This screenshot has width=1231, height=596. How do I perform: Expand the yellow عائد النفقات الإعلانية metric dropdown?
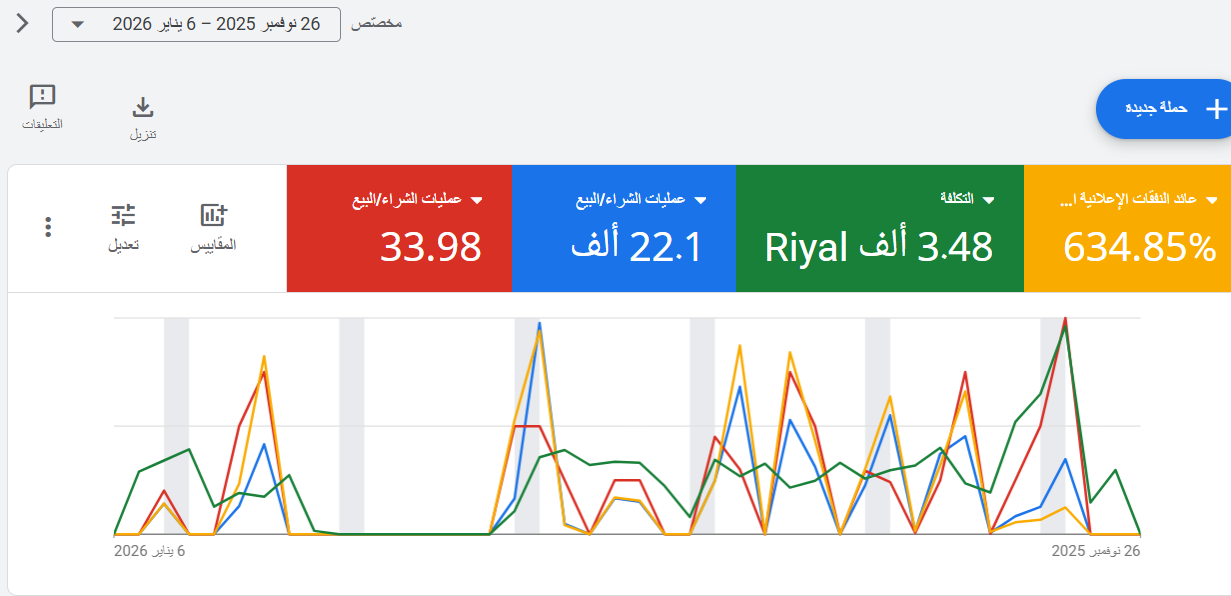[1211, 199]
